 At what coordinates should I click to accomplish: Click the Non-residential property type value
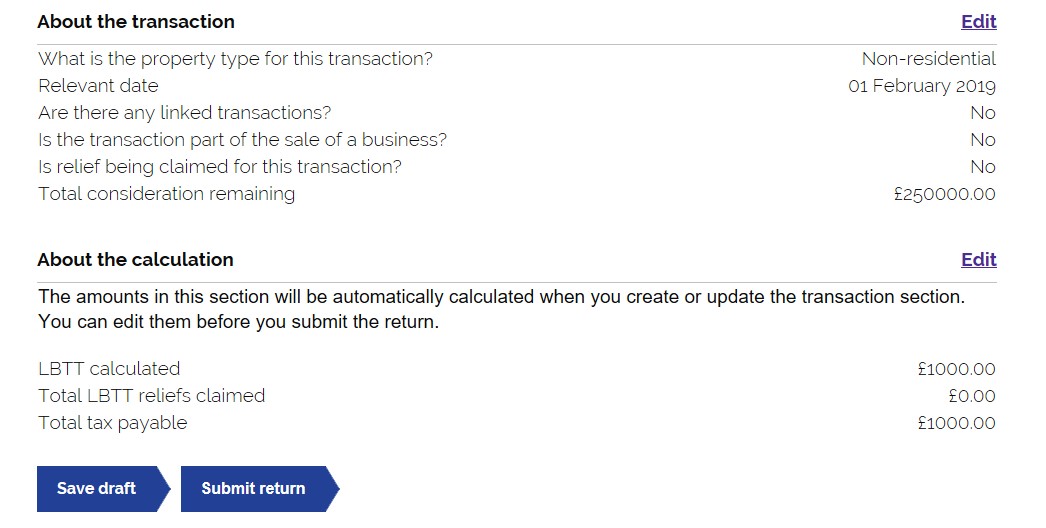point(929,59)
